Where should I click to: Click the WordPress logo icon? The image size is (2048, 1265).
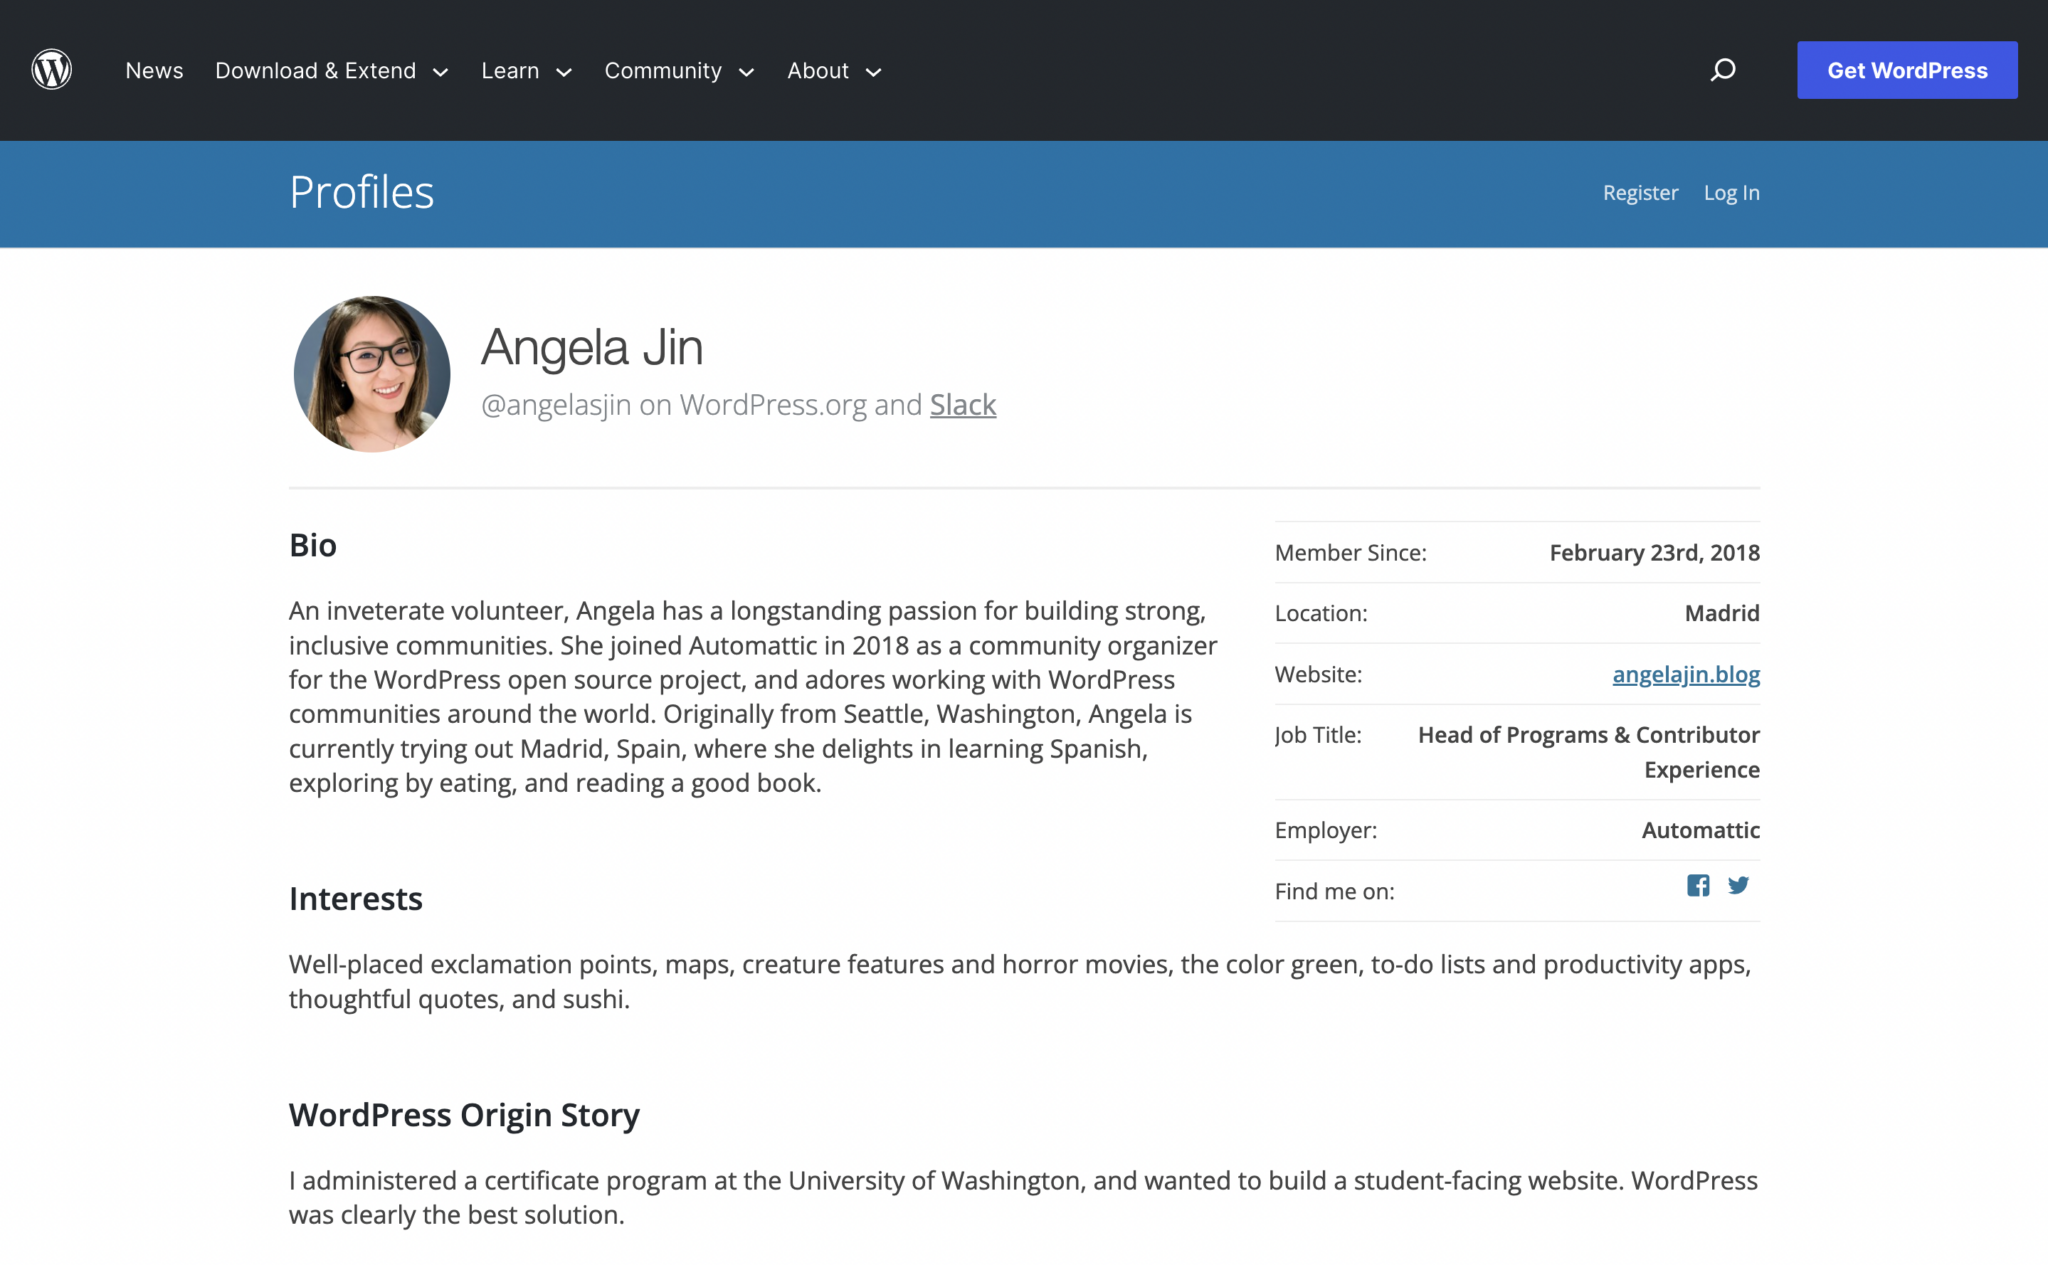point(51,70)
